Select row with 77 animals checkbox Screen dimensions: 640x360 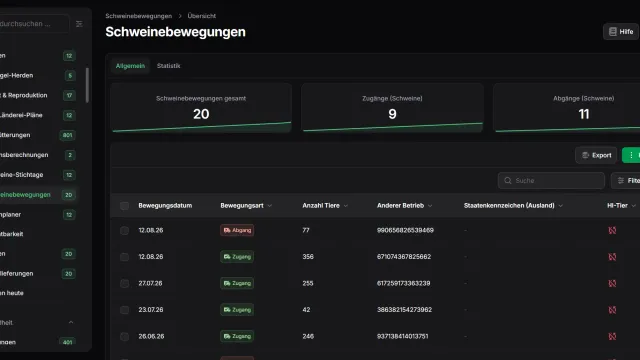[x=124, y=231]
